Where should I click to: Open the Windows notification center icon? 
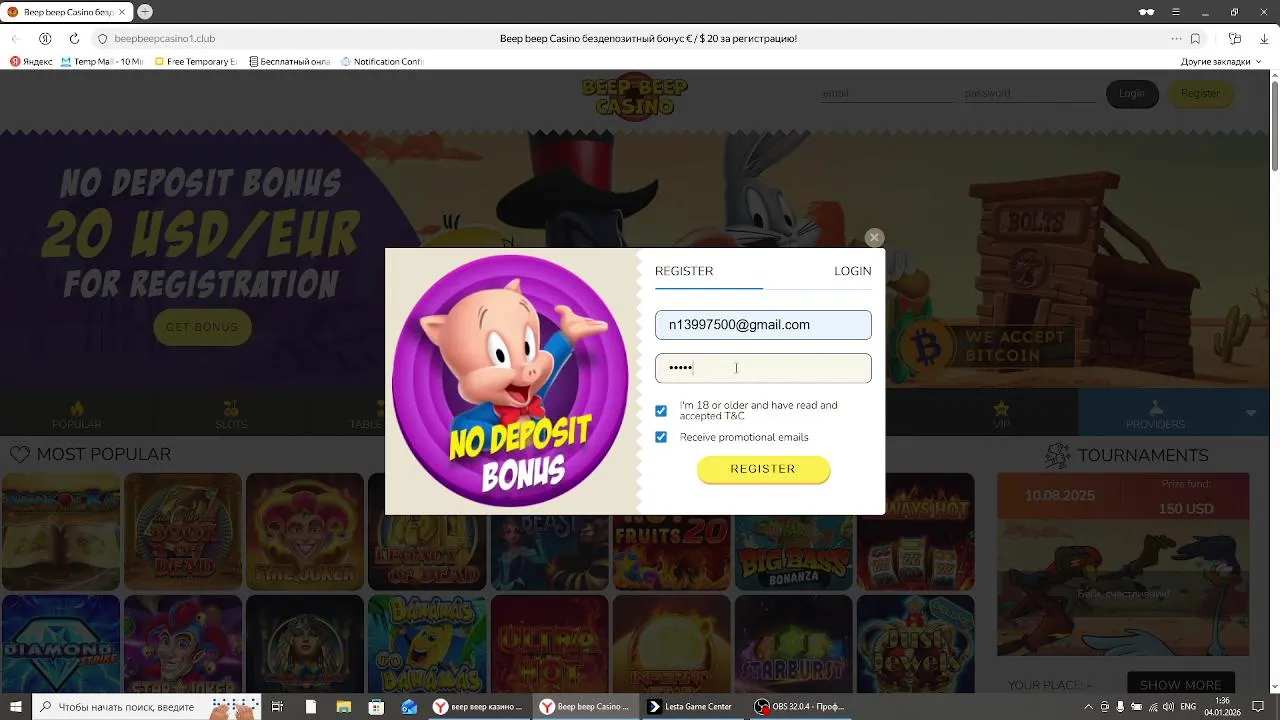pyautogui.click(x=1258, y=706)
